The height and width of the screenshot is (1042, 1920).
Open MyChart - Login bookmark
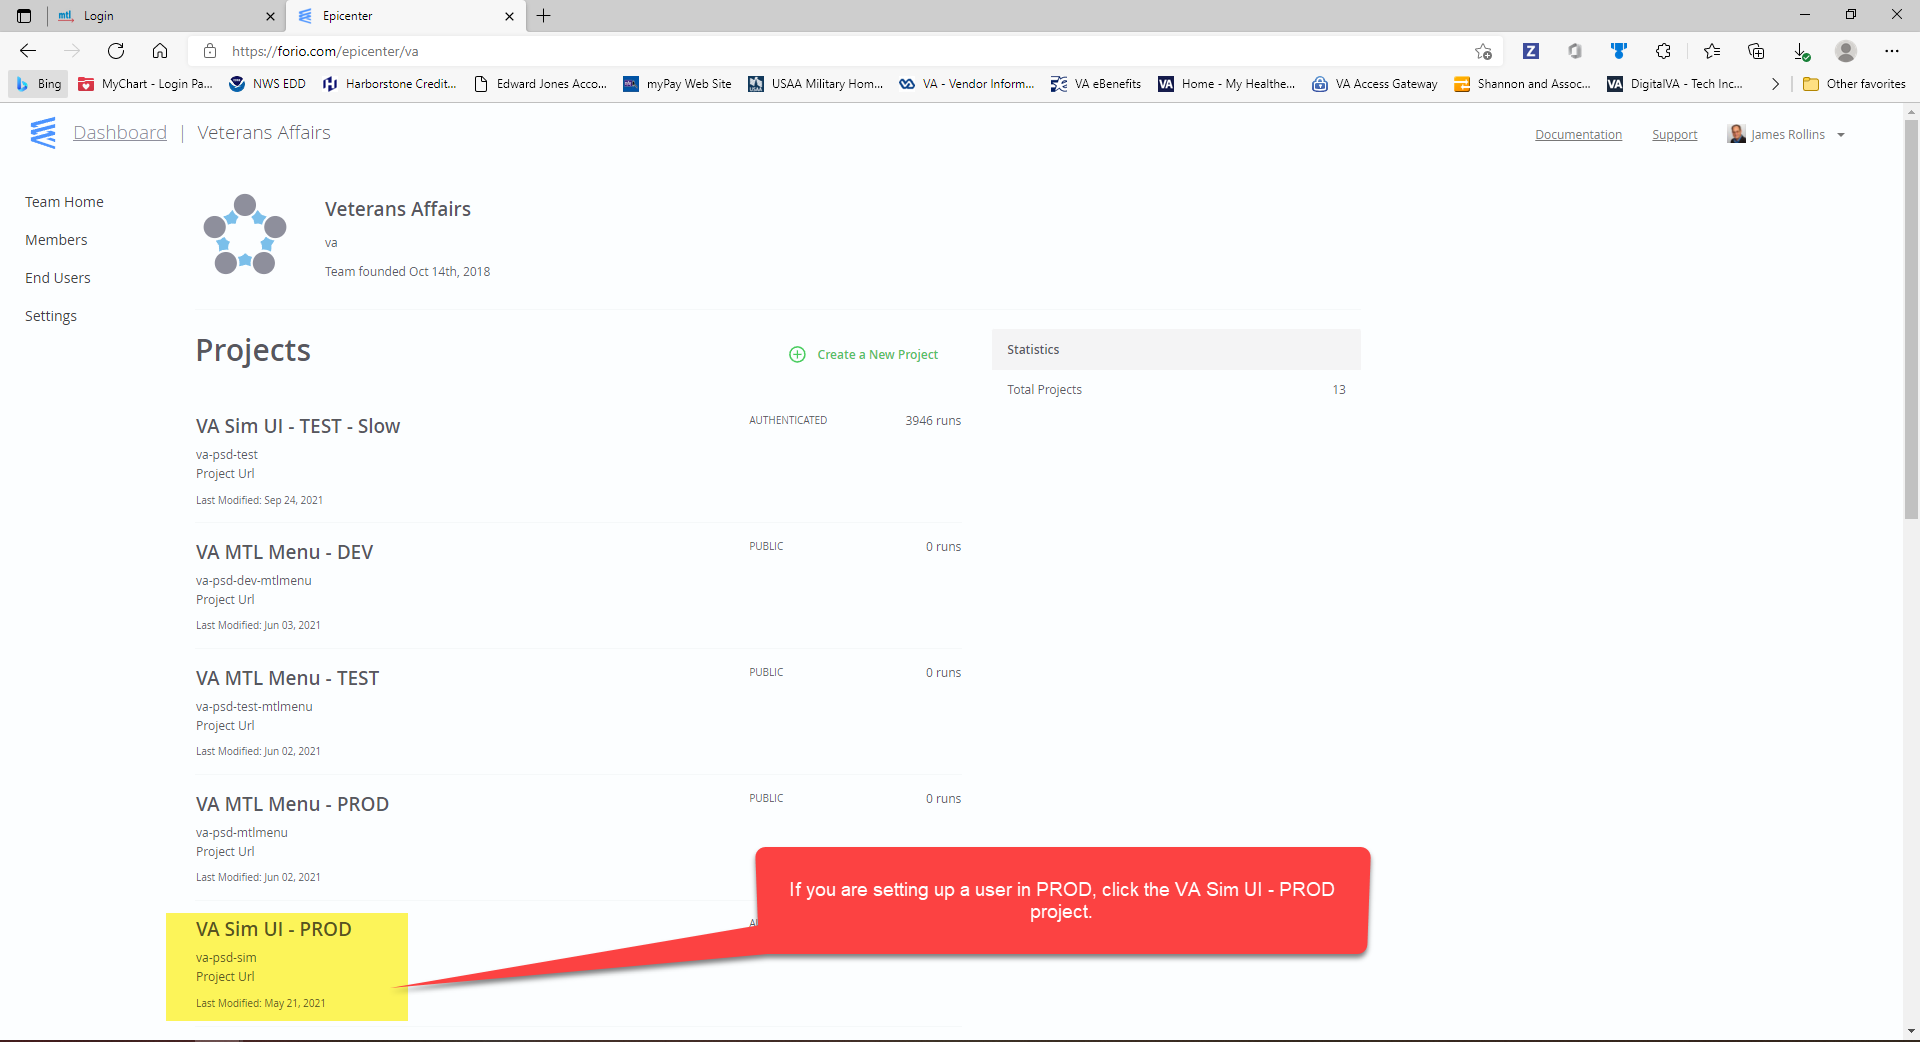(x=145, y=84)
